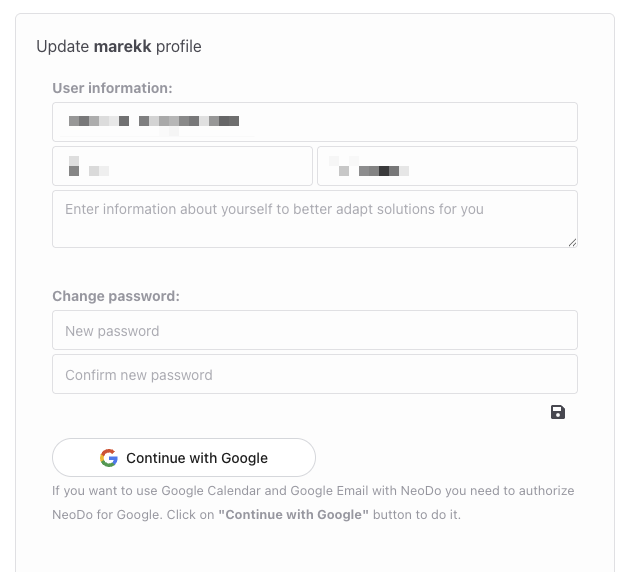Click the 'User information:' label

click(112, 88)
